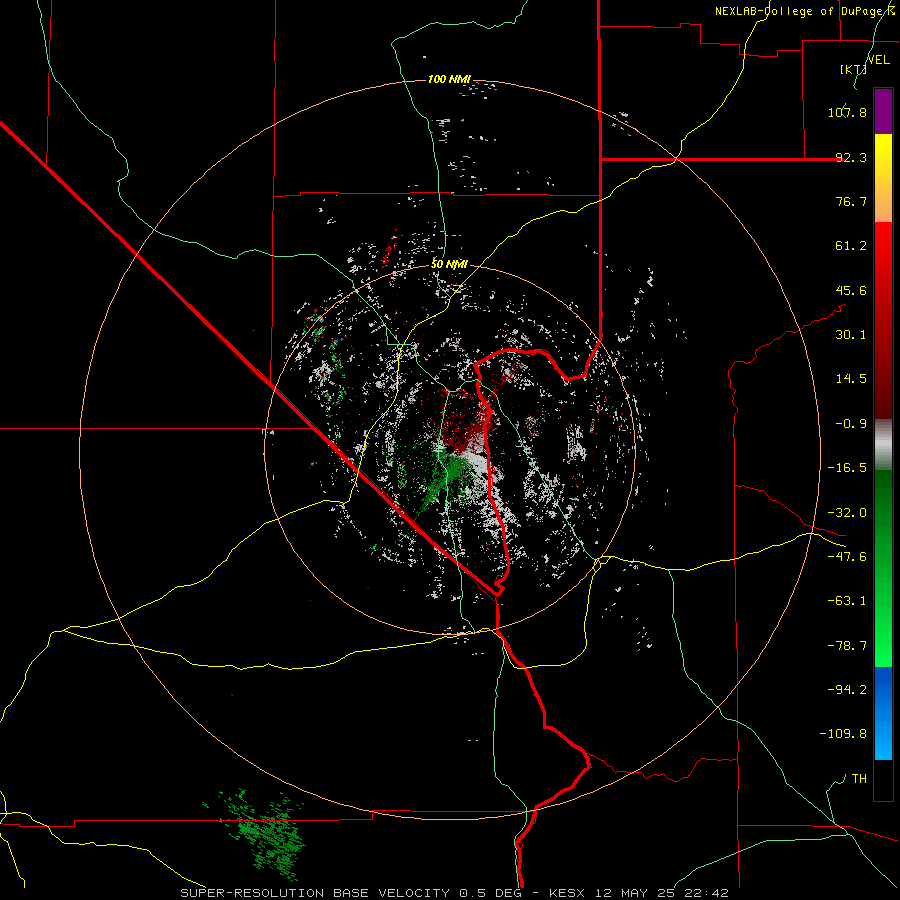Select the 14.5 scale value
This screenshot has width=900, height=900.
[x=851, y=379]
